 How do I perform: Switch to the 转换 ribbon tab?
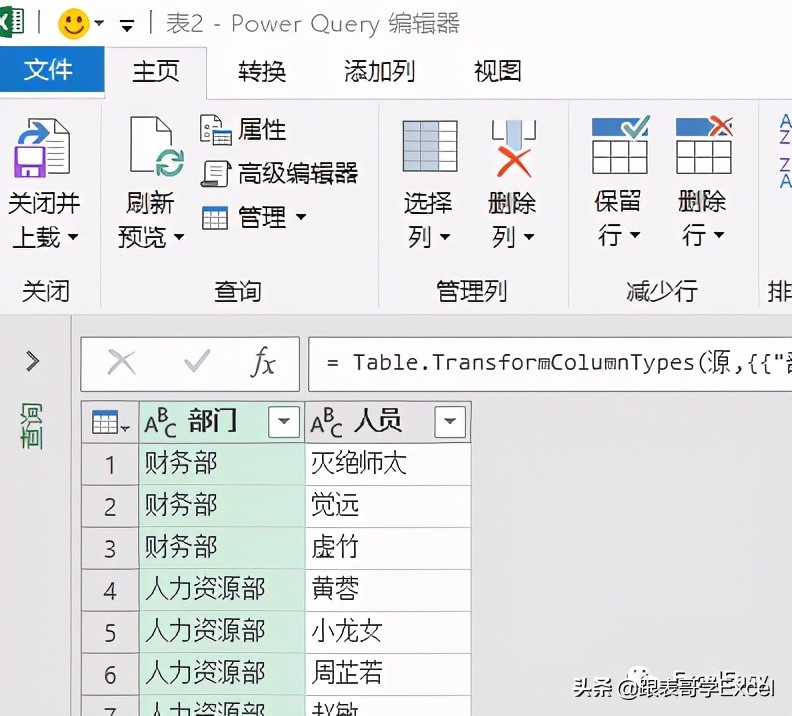pos(262,71)
